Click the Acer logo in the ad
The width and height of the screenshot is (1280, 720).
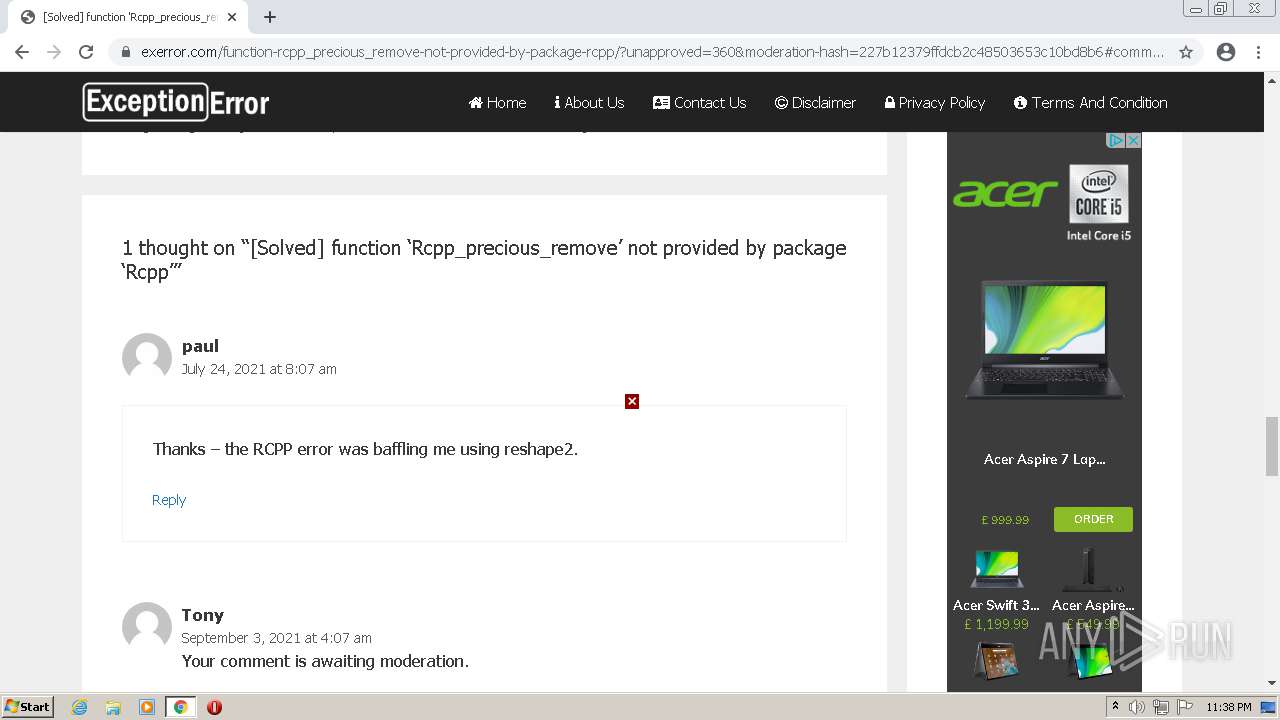pos(1005,193)
